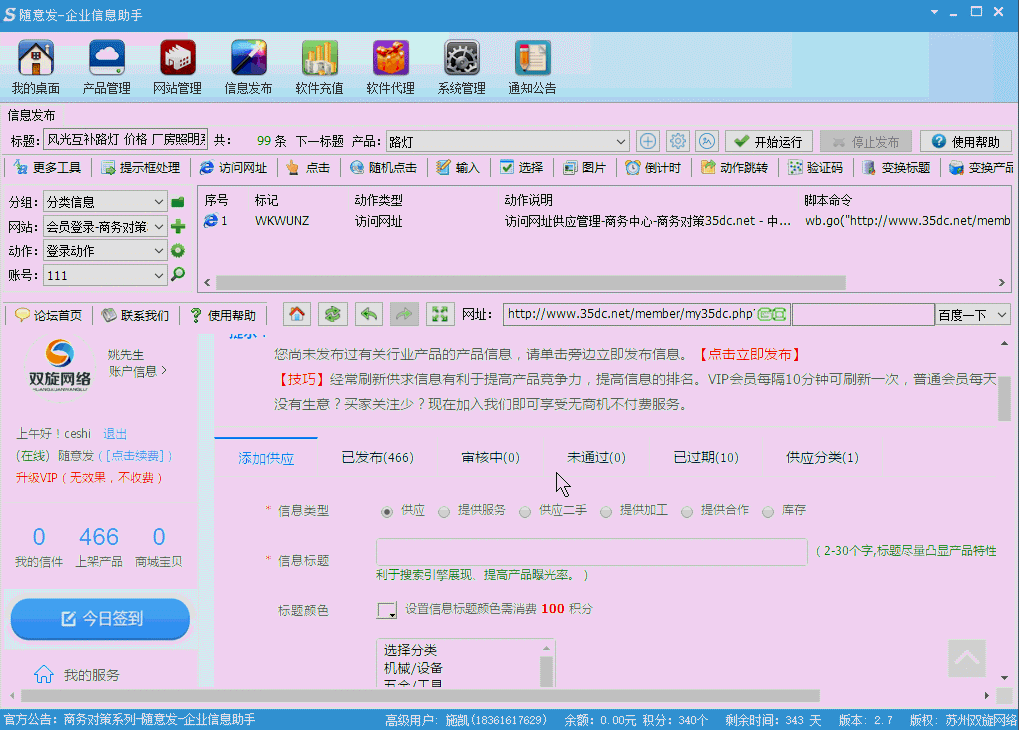Image resolution: width=1019 pixels, height=730 pixels.
Task: Select 机械/设备 in category list
Action: tap(413, 668)
